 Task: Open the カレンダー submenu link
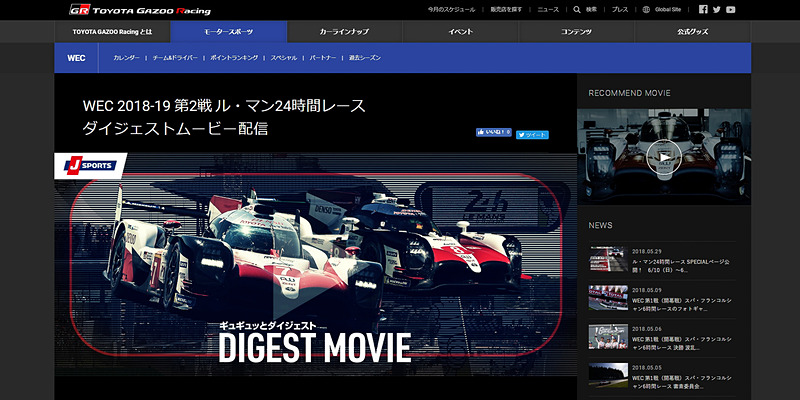point(126,58)
